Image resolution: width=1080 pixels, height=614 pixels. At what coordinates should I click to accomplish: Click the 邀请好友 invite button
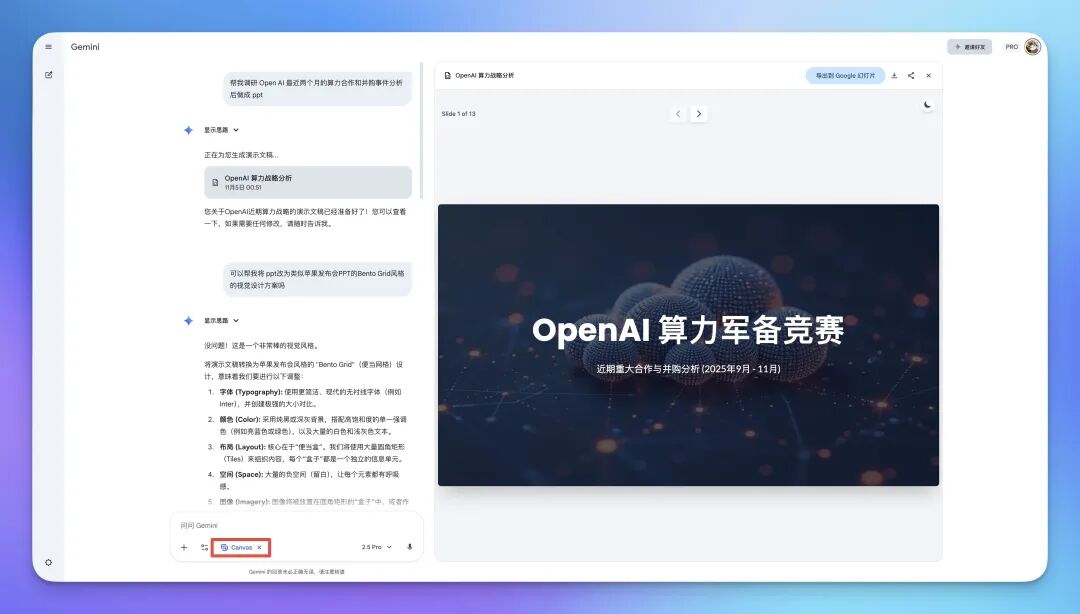(x=968, y=46)
